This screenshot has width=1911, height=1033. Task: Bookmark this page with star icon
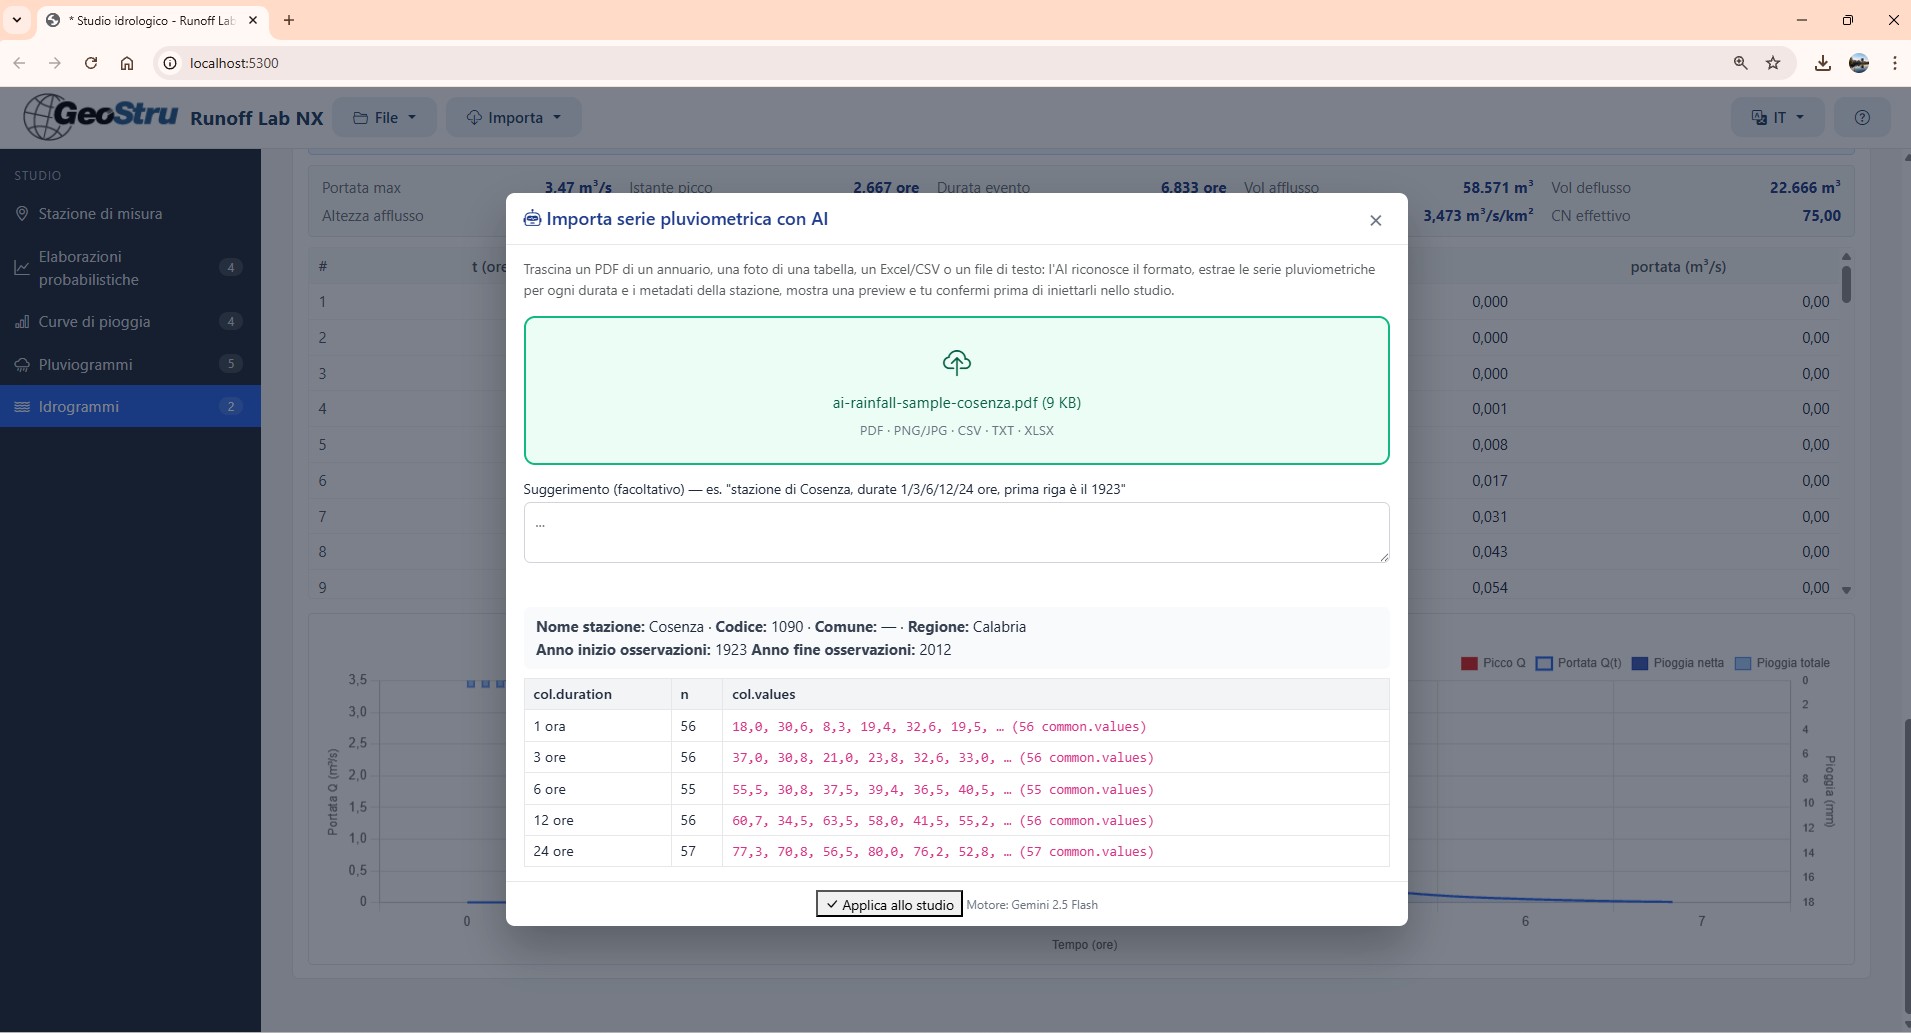[x=1773, y=63]
